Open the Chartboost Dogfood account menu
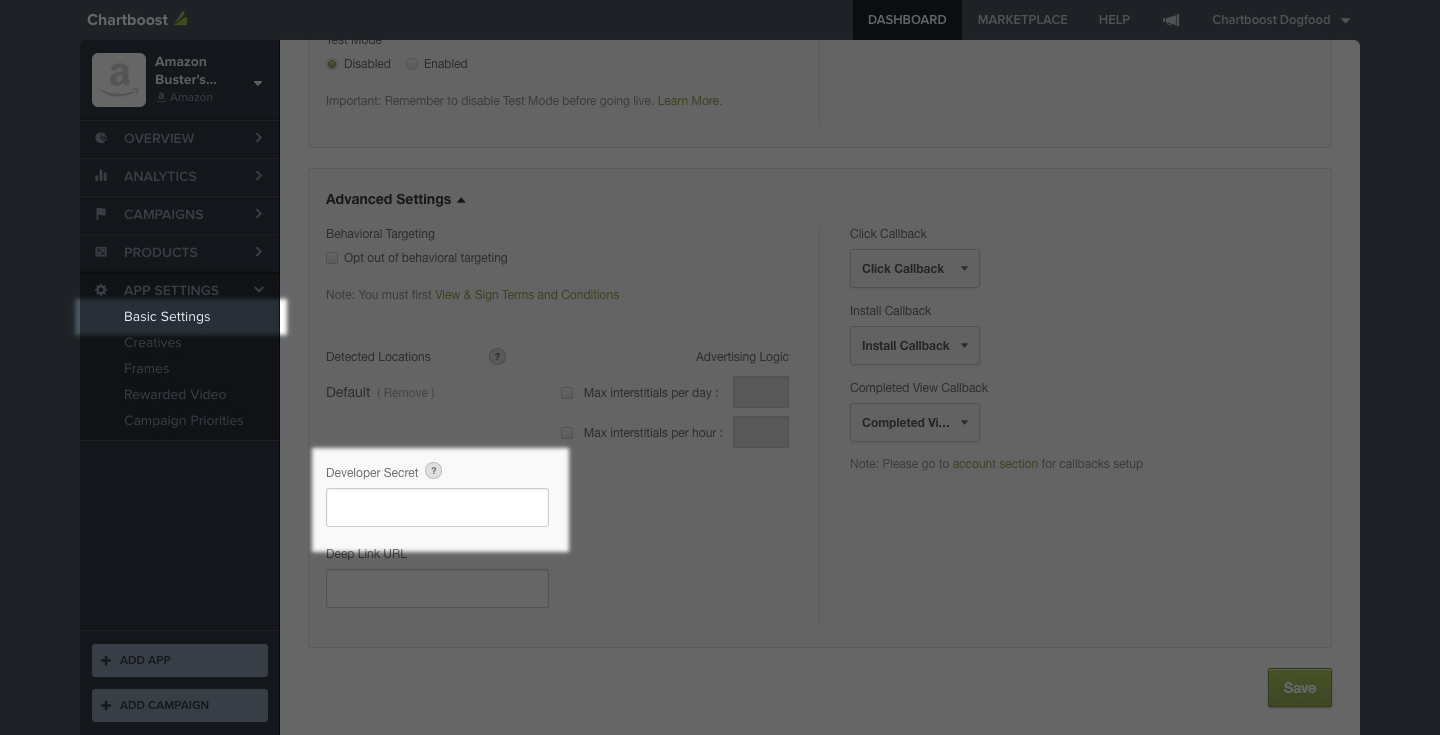The height and width of the screenshot is (735, 1440). (x=1281, y=20)
